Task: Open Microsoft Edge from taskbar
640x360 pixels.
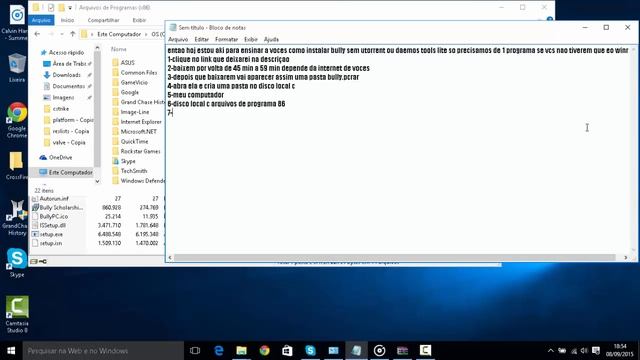Action: tap(219, 351)
